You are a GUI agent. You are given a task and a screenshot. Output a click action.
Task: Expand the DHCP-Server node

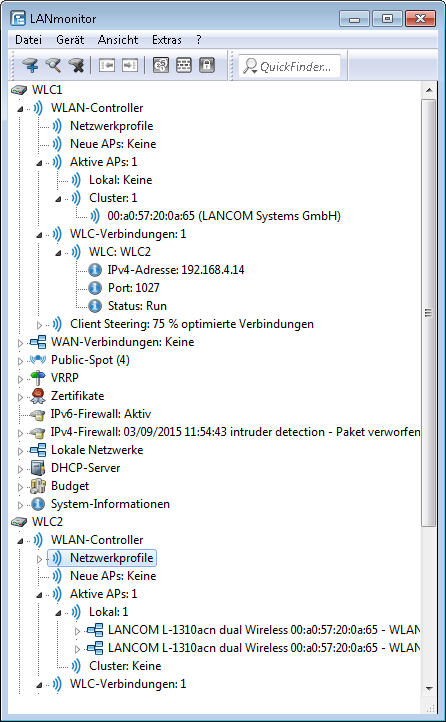[20, 469]
